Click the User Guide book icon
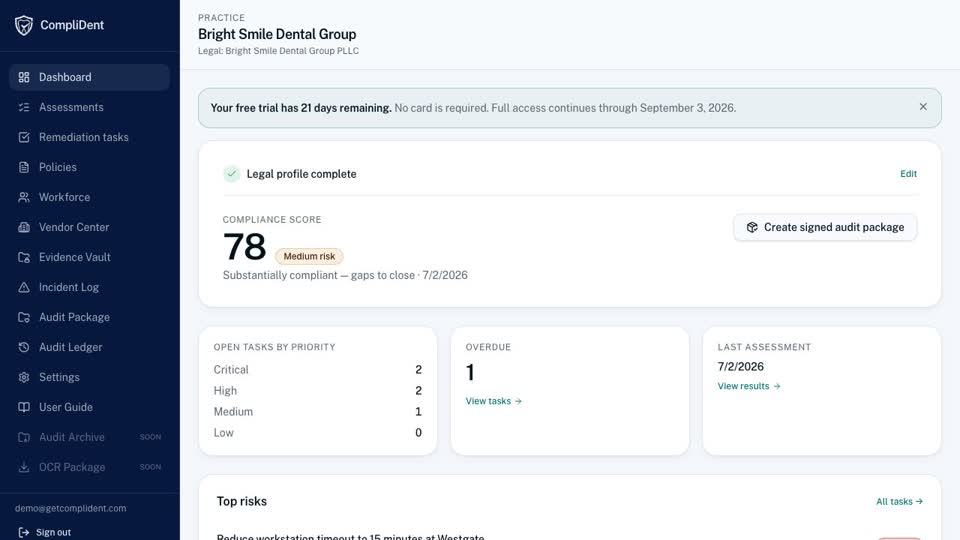The width and height of the screenshot is (960, 540). click(24, 407)
